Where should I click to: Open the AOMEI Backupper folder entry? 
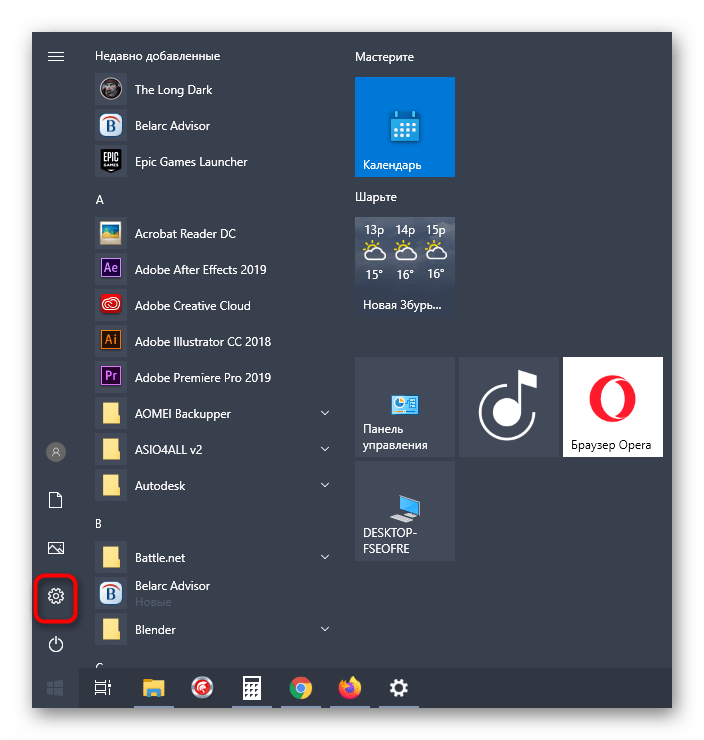[x=212, y=413]
